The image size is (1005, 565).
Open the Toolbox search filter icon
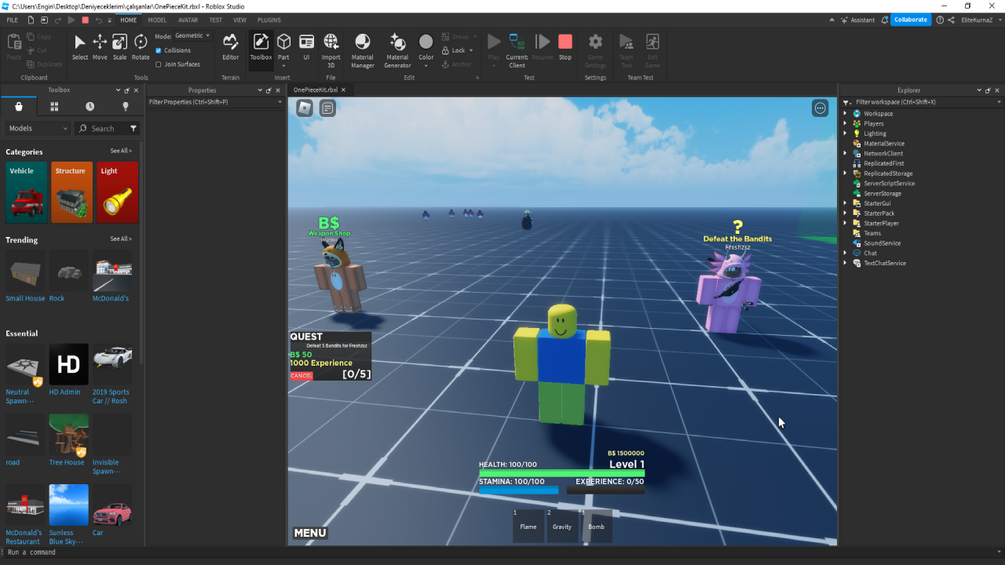click(133, 129)
